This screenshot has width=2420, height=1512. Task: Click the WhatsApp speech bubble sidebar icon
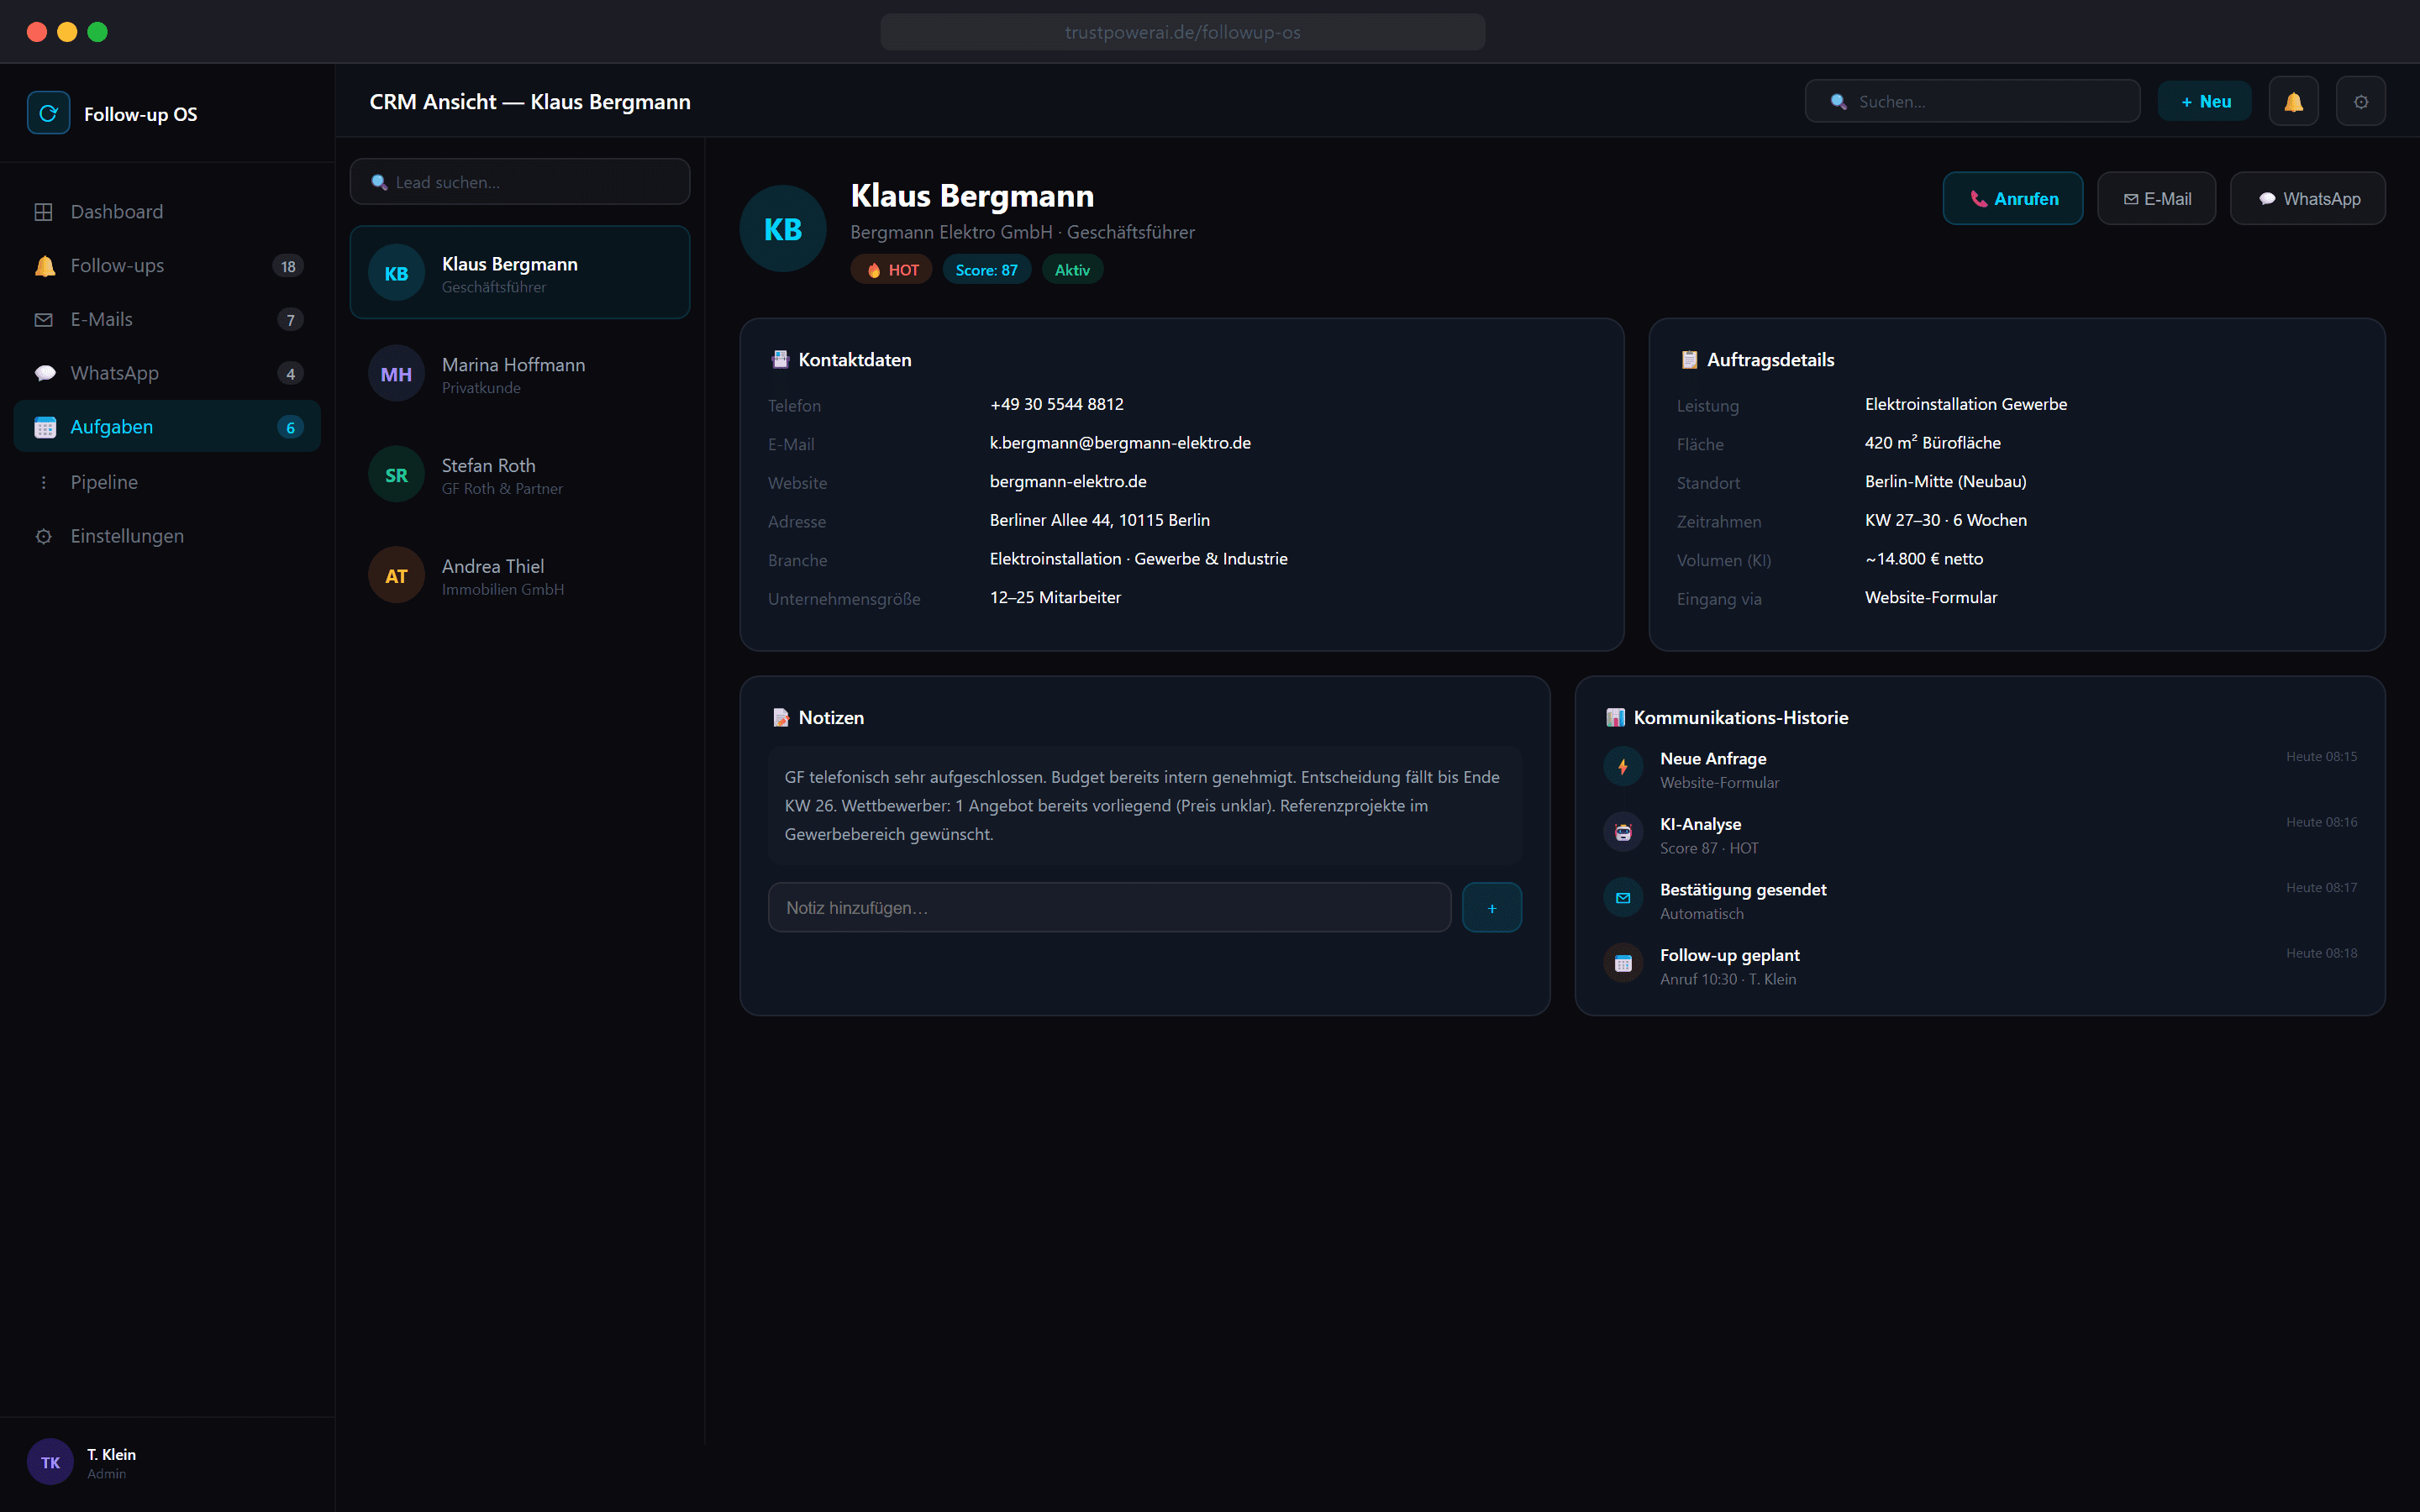pos(44,373)
